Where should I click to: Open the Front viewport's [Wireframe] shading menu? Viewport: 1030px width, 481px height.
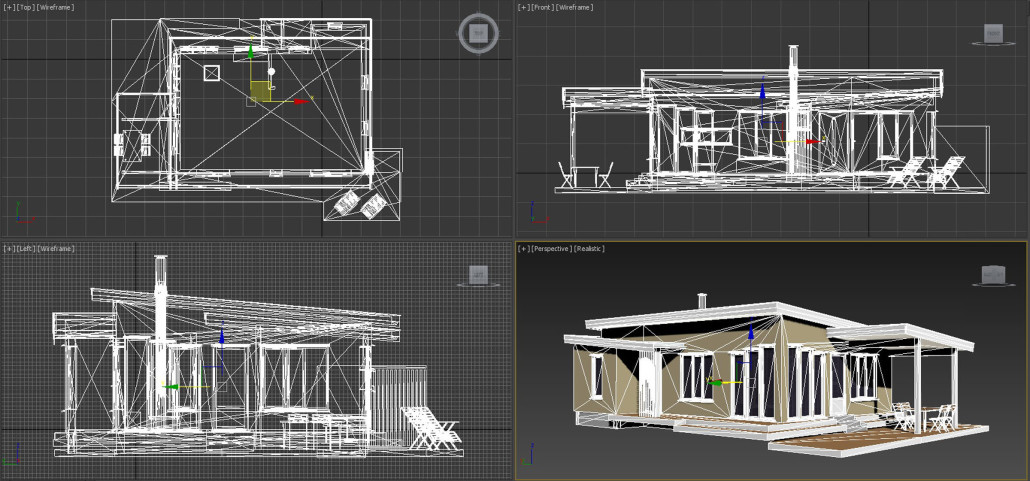coord(573,7)
